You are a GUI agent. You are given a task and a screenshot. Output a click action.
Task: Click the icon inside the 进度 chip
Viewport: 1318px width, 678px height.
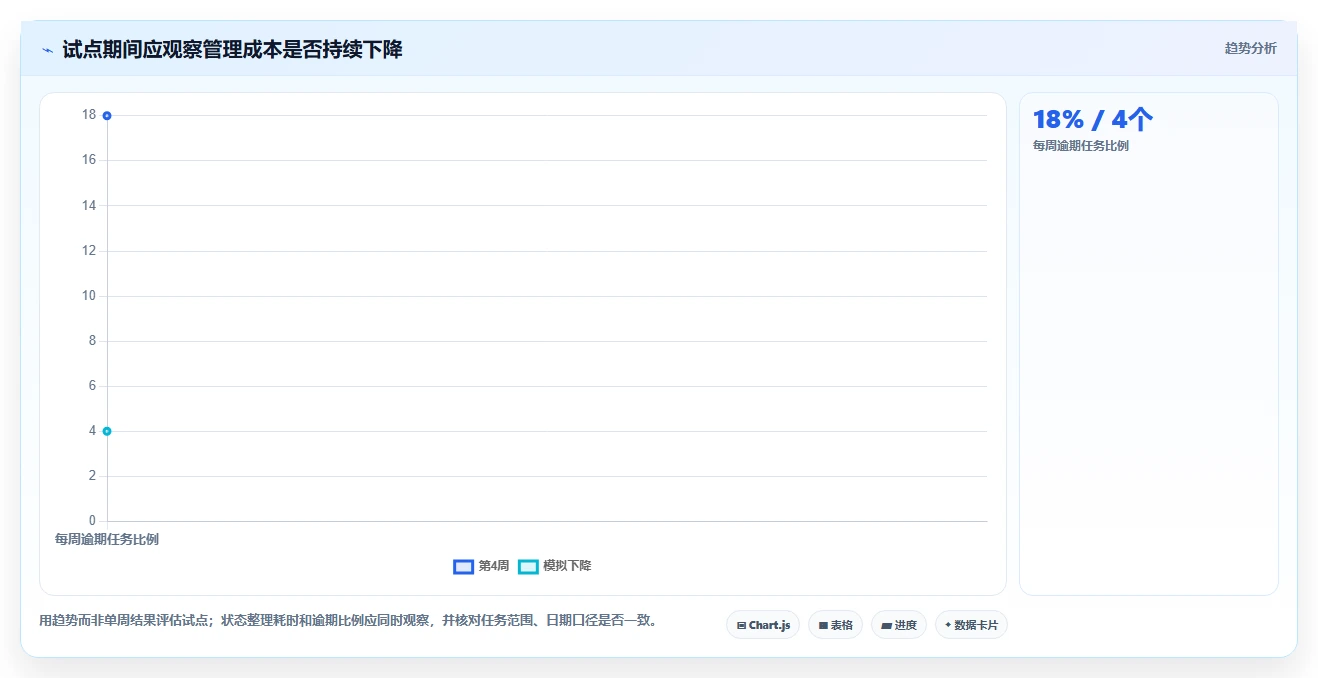point(887,625)
